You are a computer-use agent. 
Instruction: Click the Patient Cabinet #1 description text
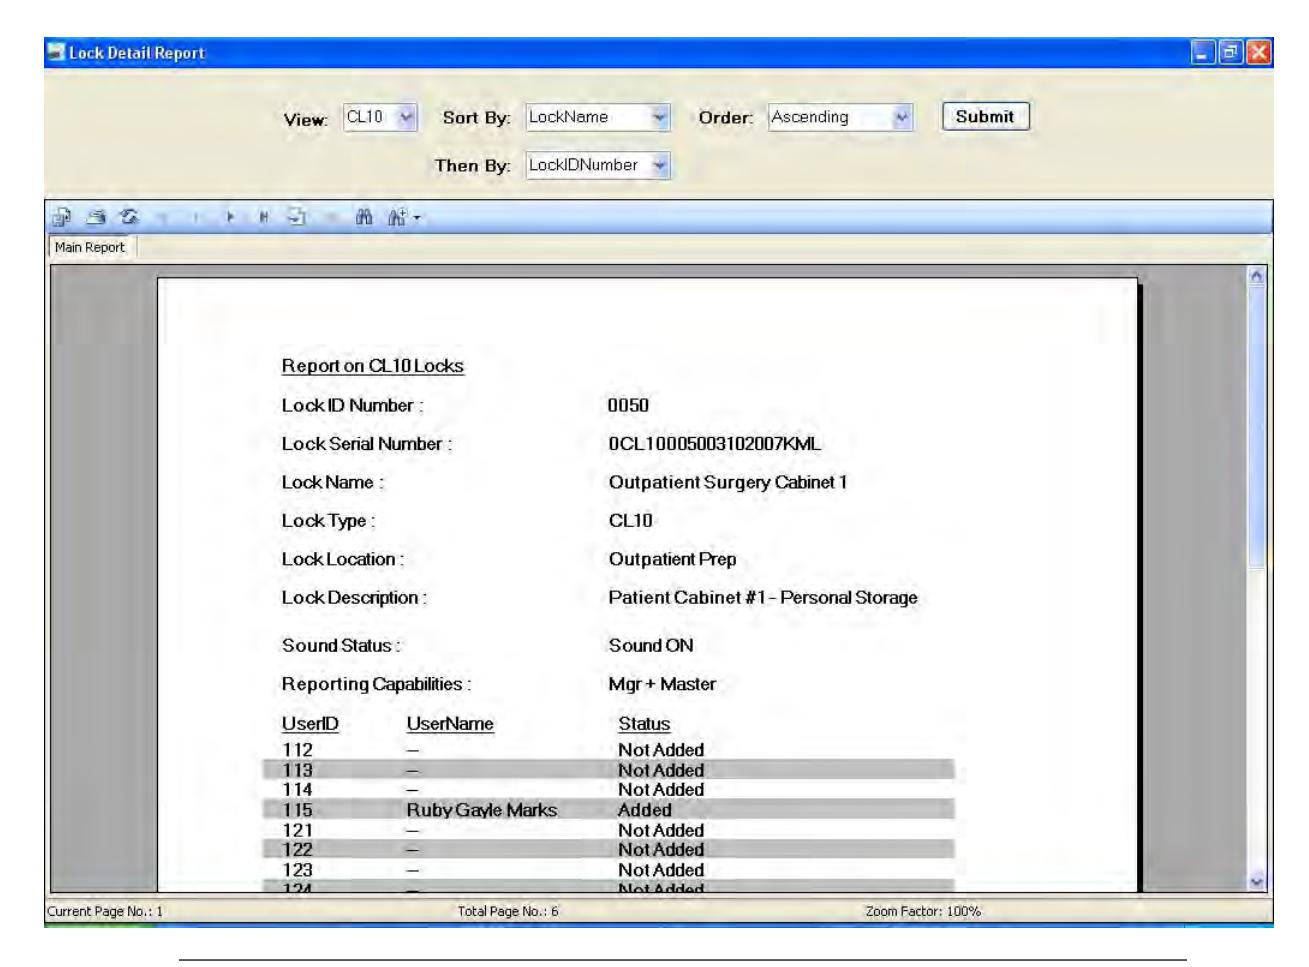(x=763, y=597)
